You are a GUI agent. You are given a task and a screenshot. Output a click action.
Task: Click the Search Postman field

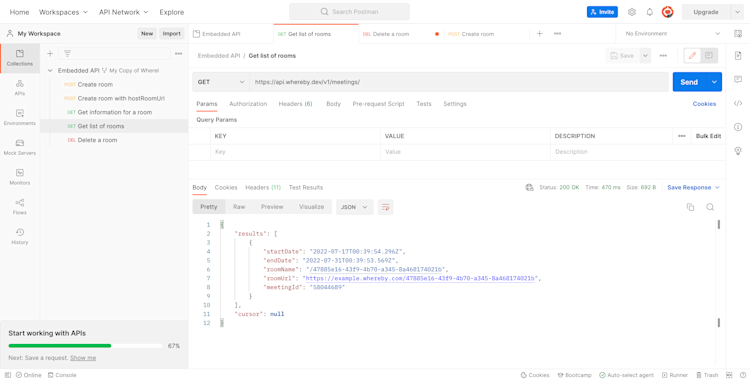pos(349,12)
